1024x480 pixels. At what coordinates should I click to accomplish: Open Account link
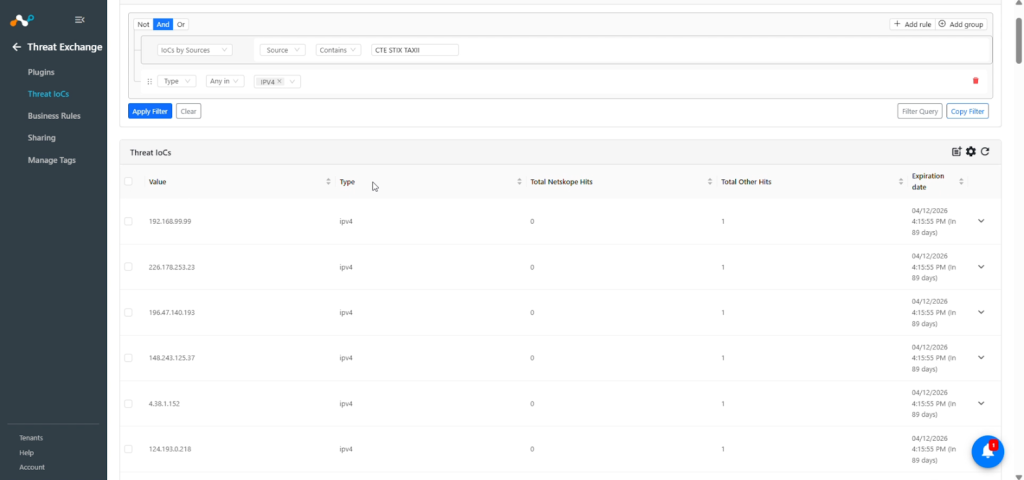coord(32,467)
